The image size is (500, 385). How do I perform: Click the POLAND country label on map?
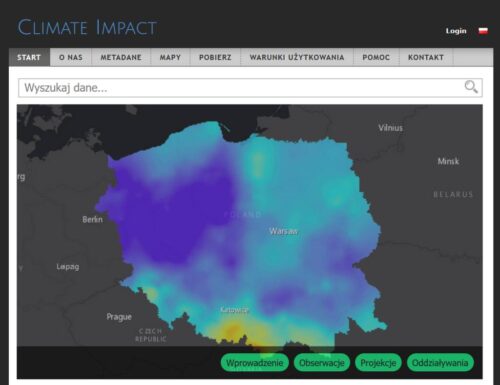click(x=242, y=214)
